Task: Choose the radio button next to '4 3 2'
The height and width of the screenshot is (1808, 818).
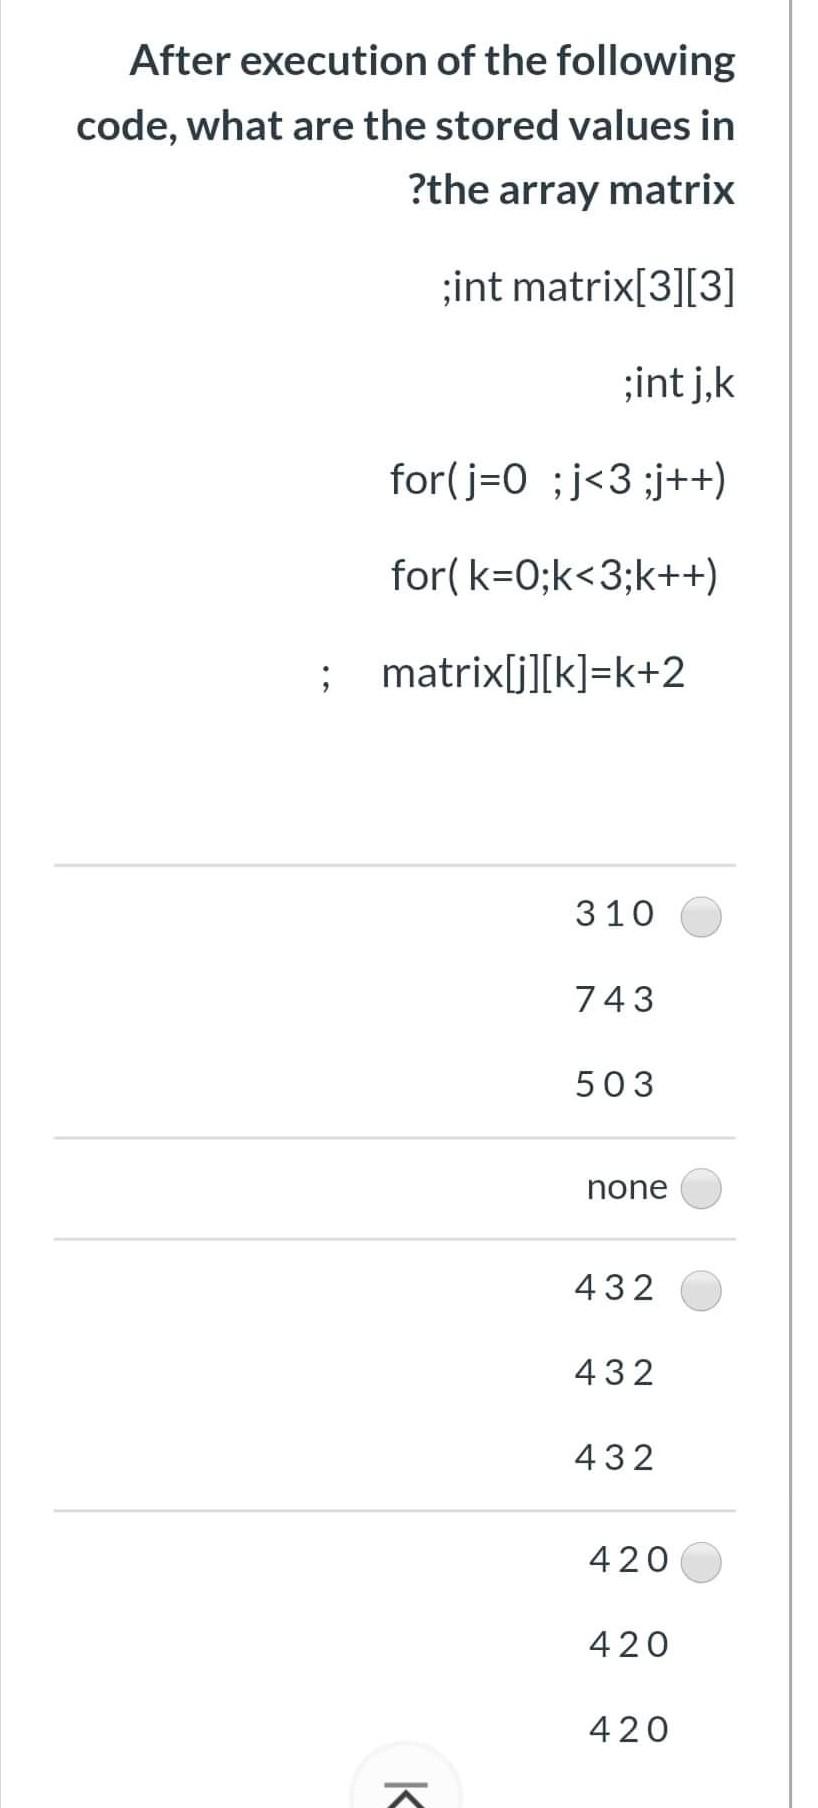Action: click(700, 1290)
